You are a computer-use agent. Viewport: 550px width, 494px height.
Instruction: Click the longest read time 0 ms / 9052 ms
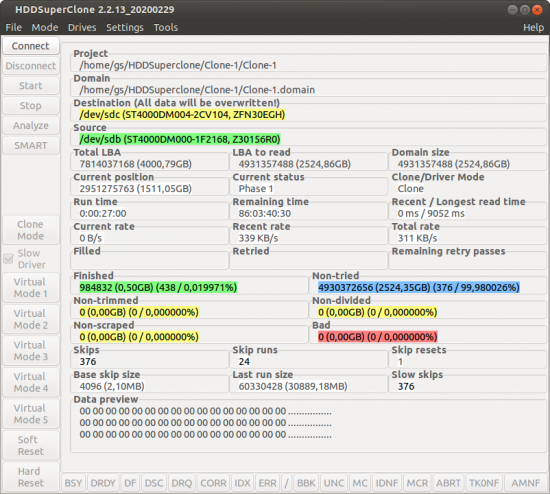(431, 213)
